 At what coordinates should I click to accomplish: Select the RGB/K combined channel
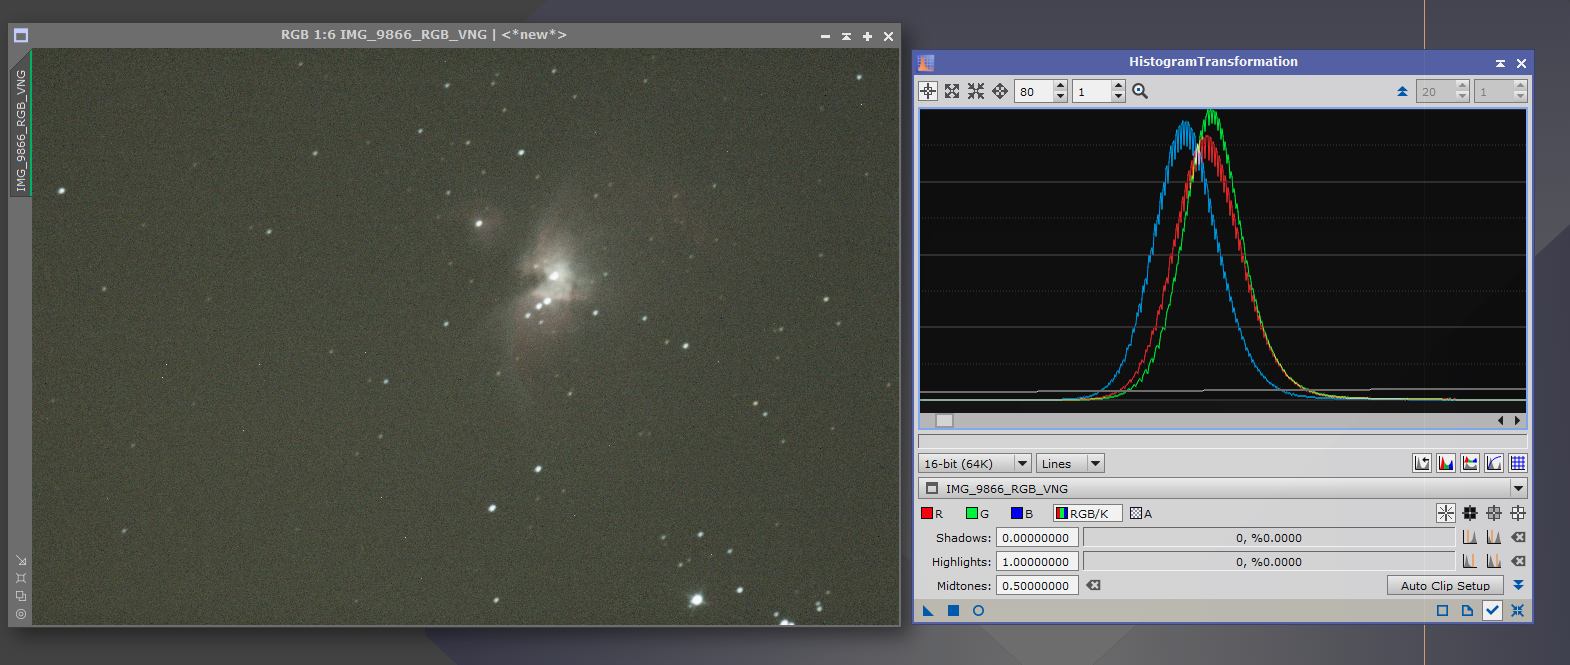pos(1087,514)
